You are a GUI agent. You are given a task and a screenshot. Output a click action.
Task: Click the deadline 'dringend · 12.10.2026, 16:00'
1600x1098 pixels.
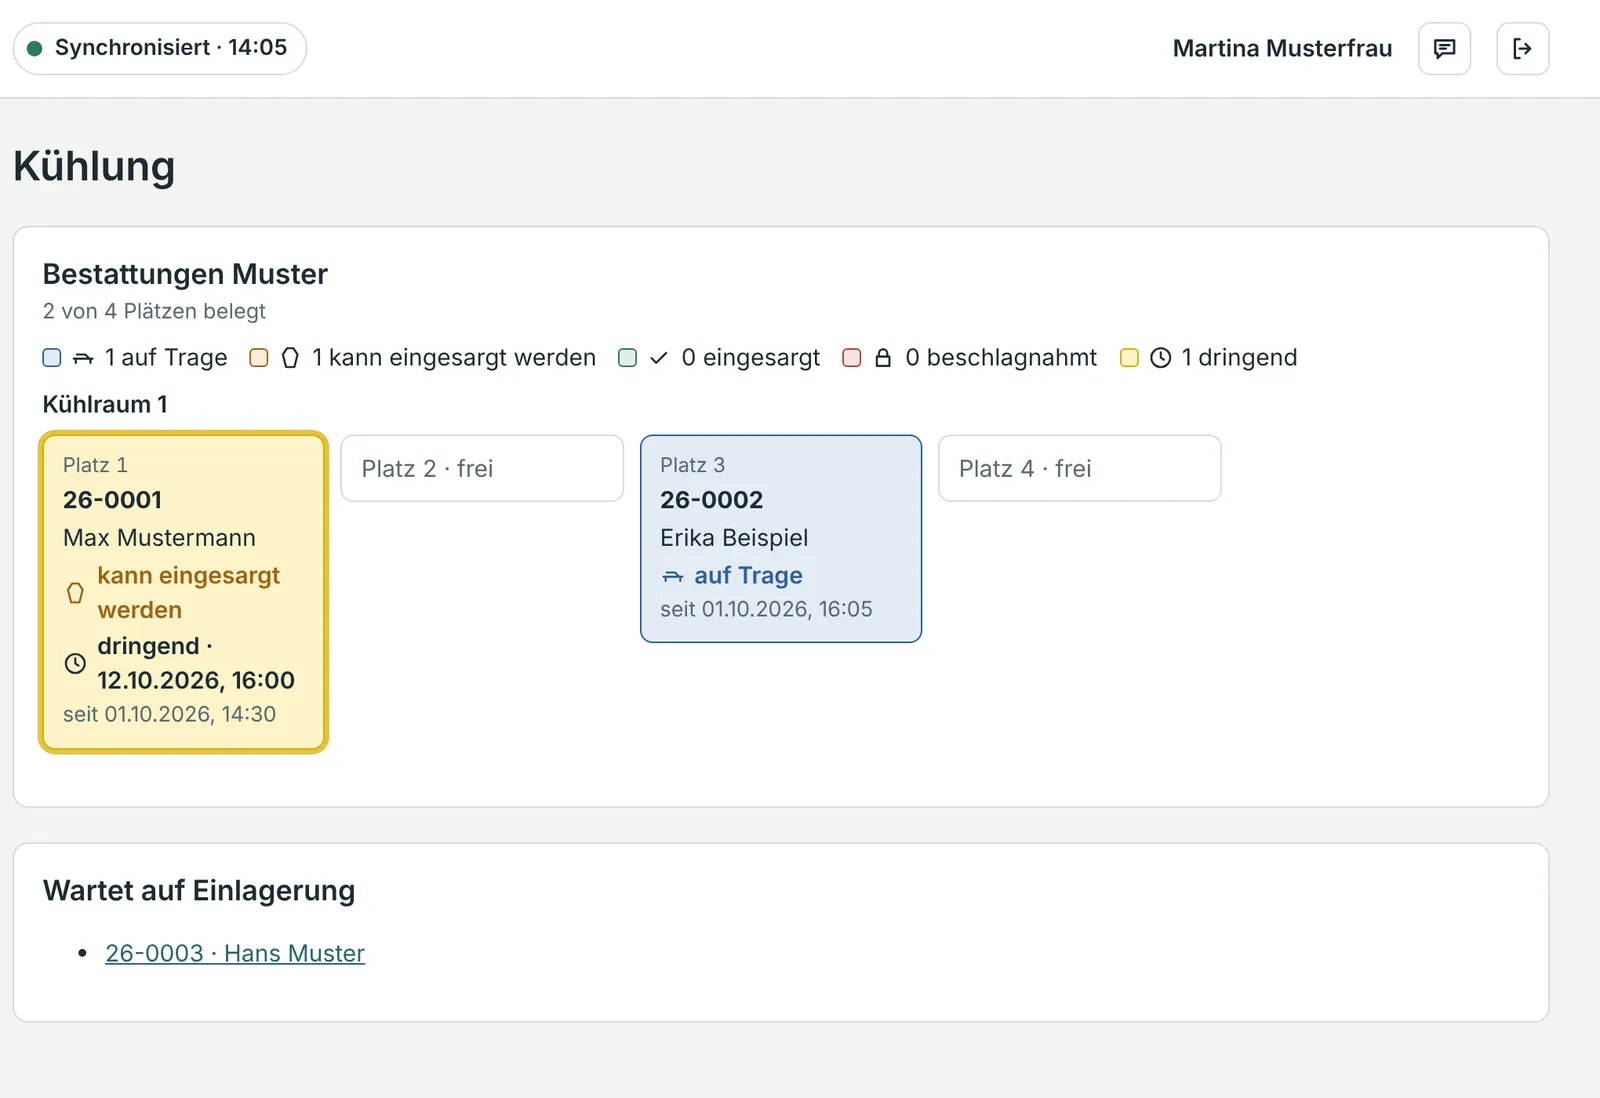tap(196, 663)
